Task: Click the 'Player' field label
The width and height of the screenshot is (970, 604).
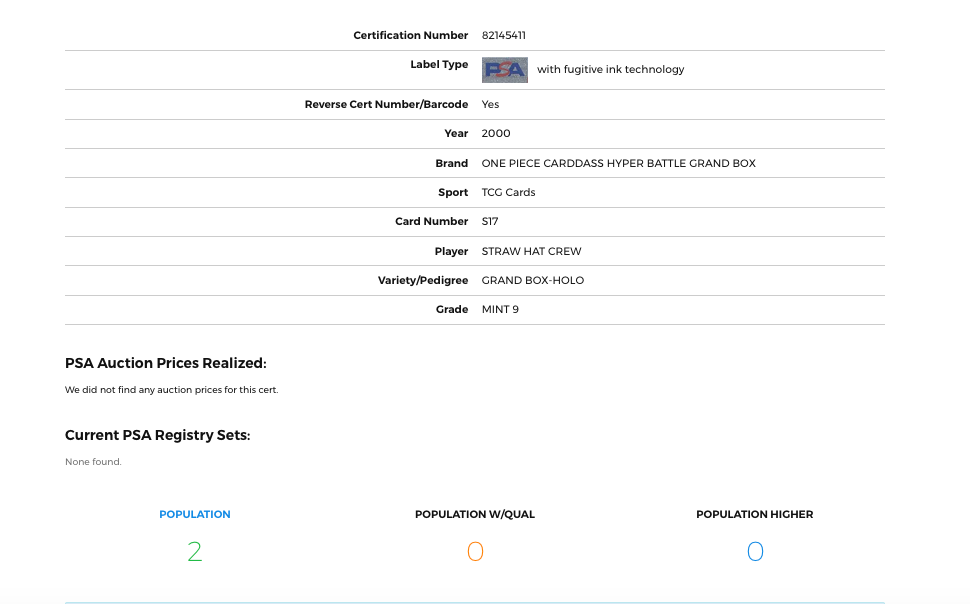Action: [451, 251]
